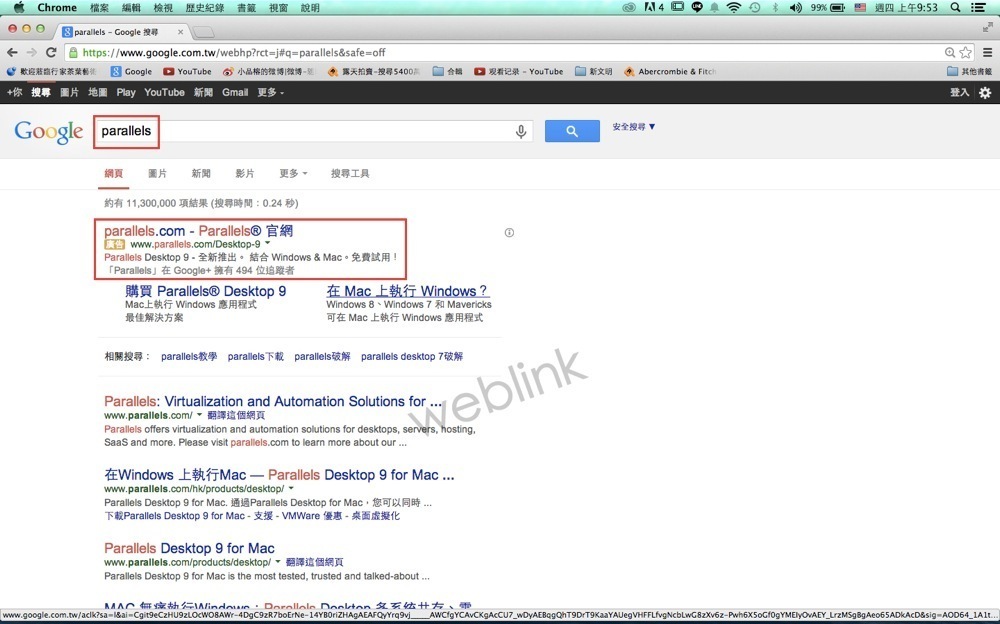Image resolution: width=1000 pixels, height=624 pixels.
Task: Click the Google logo
Action: pos(49,131)
